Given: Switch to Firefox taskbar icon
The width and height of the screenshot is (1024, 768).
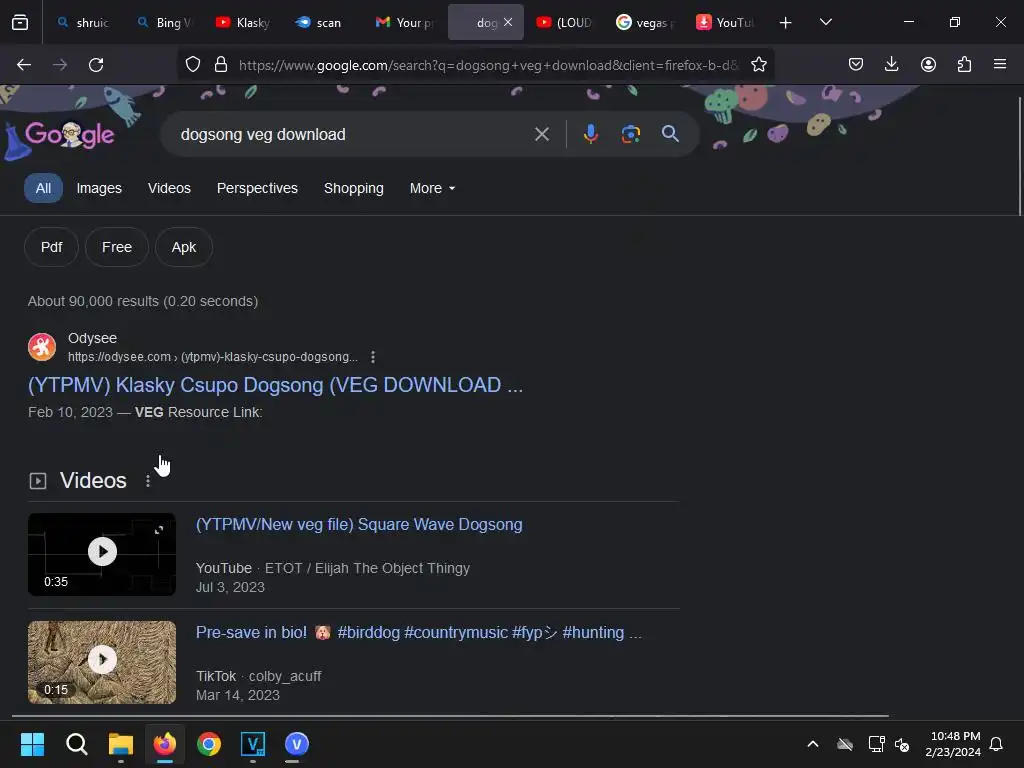Looking at the screenshot, I should [x=165, y=744].
